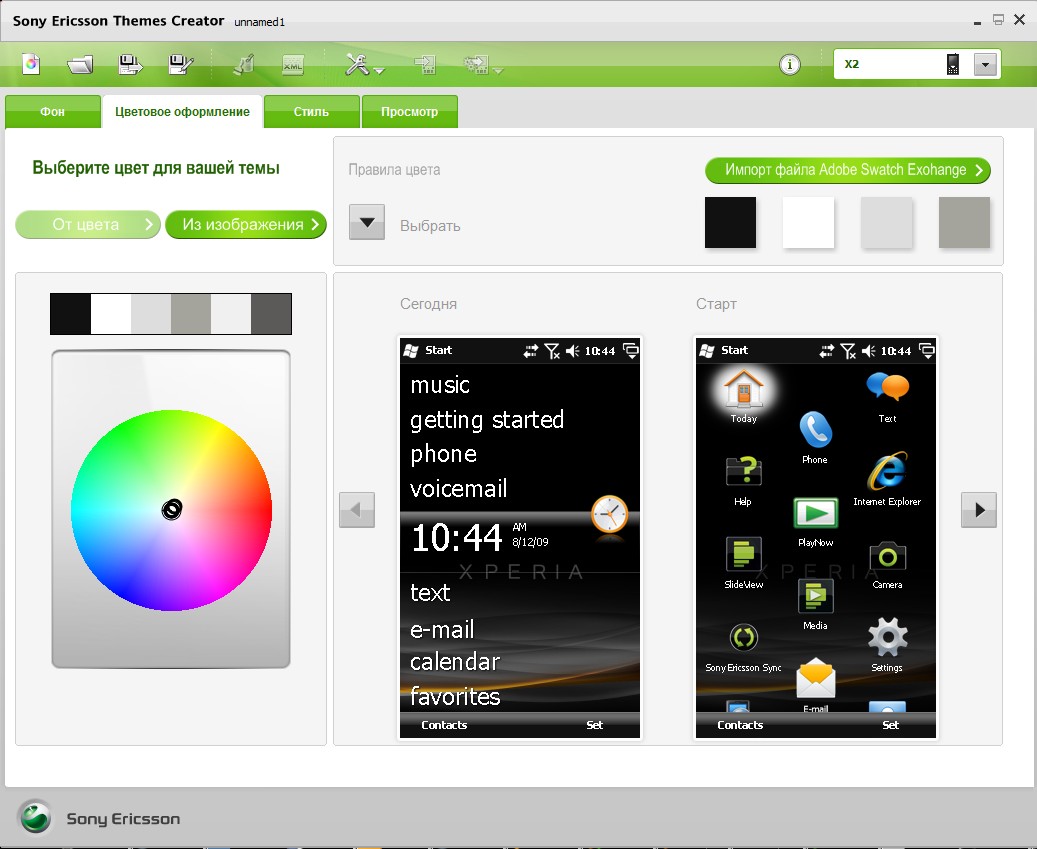The width and height of the screenshot is (1037, 849).
Task: Click the save as floppy with pencil icon
Action: [181, 64]
